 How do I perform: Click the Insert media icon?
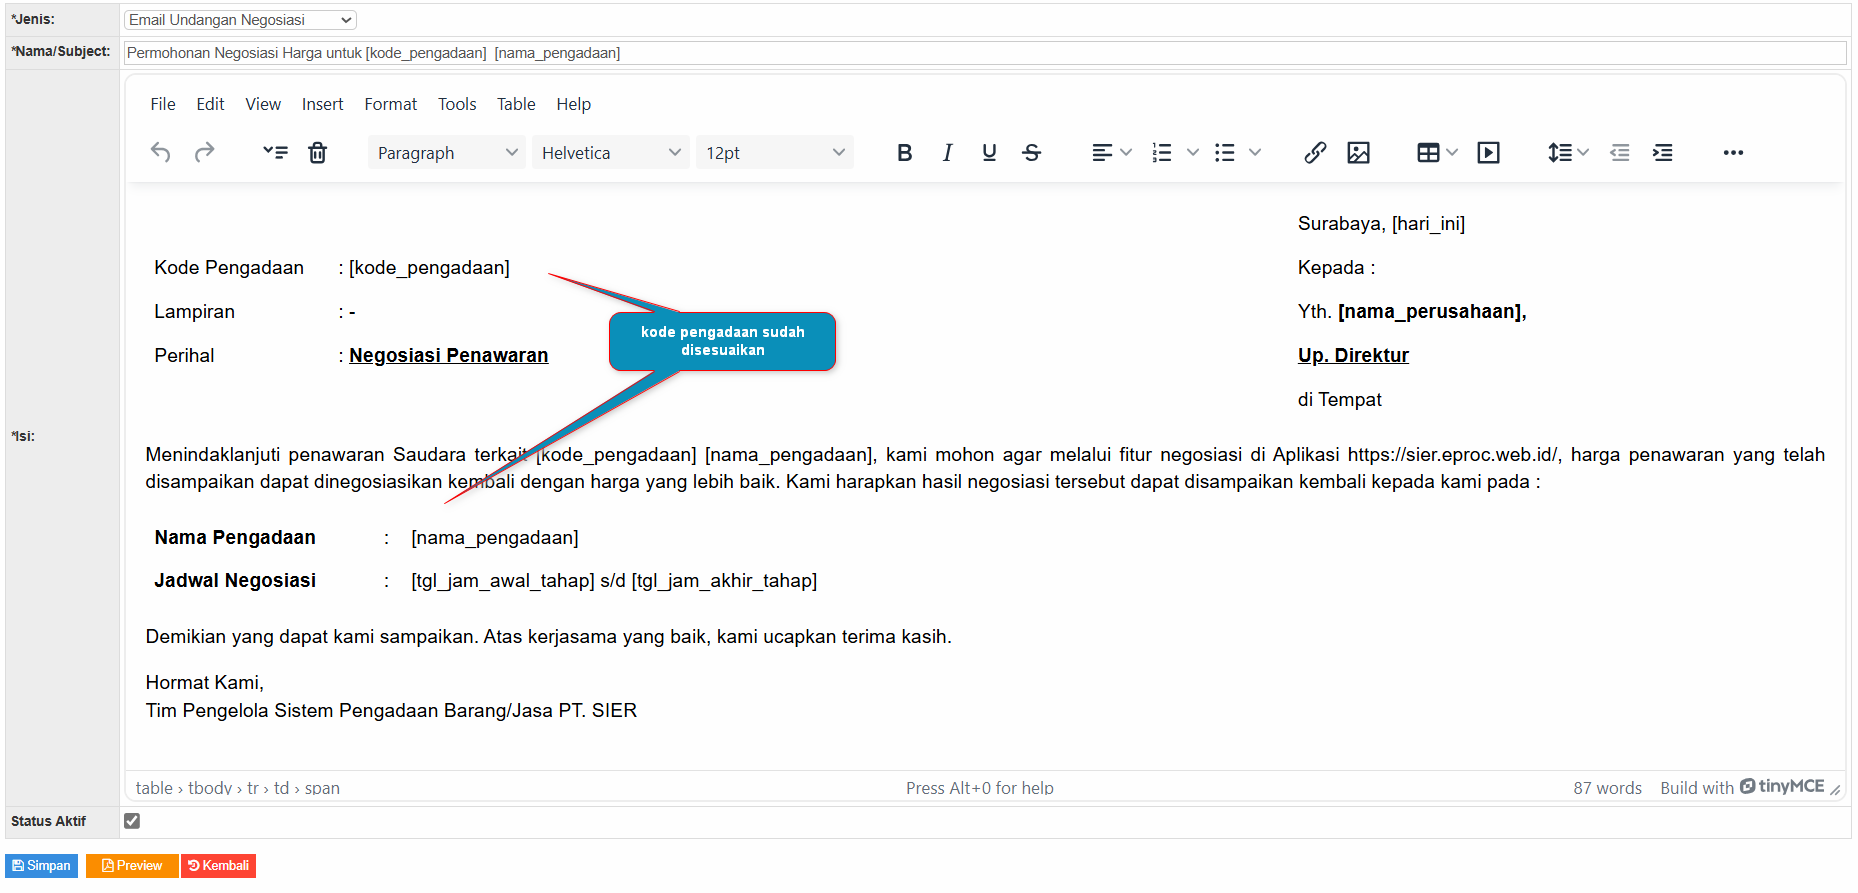1488,153
